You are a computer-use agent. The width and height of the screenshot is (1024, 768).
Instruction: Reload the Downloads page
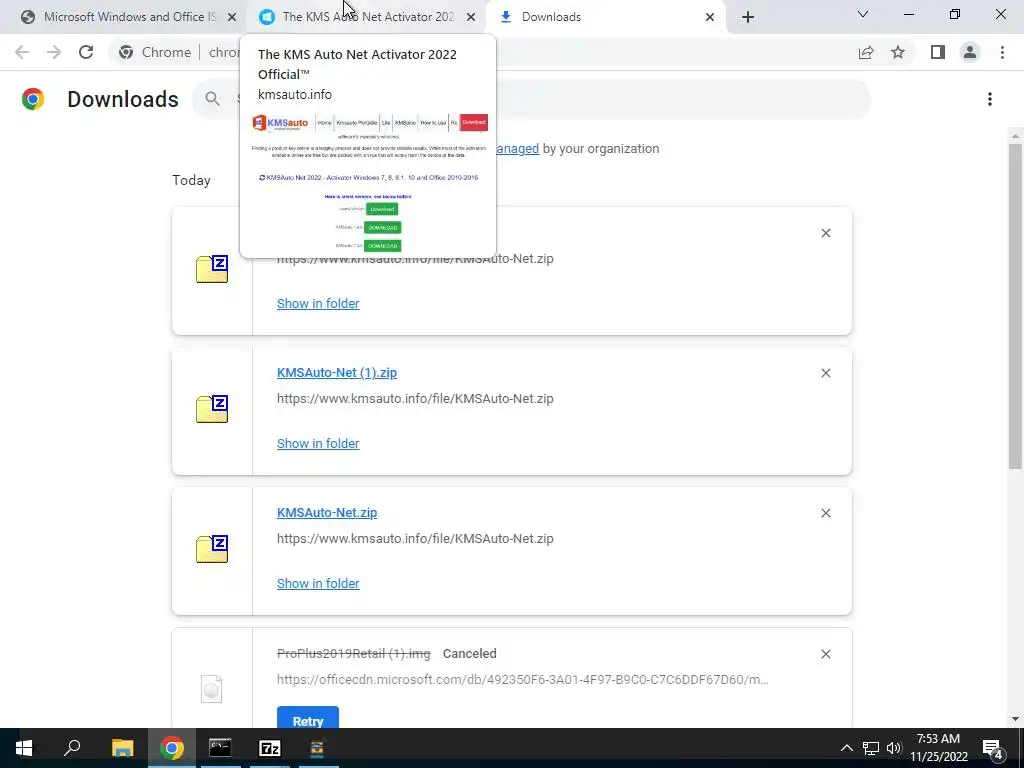(x=86, y=52)
